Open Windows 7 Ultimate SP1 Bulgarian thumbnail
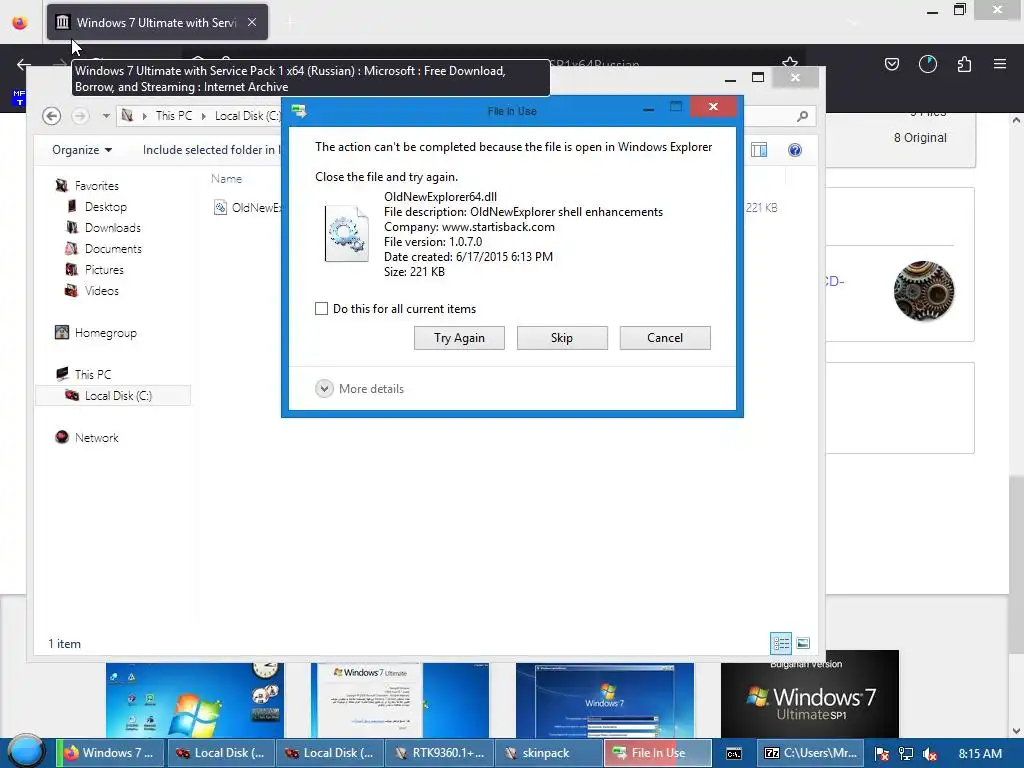Image resolution: width=1024 pixels, height=768 pixels. (810, 694)
